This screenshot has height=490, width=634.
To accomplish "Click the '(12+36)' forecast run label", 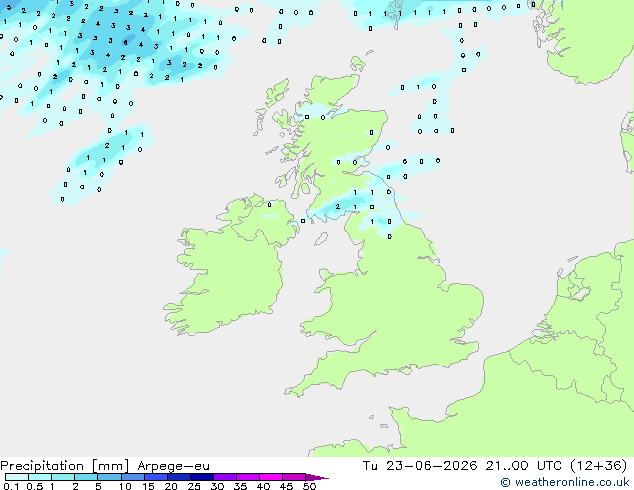I will [x=599, y=466].
